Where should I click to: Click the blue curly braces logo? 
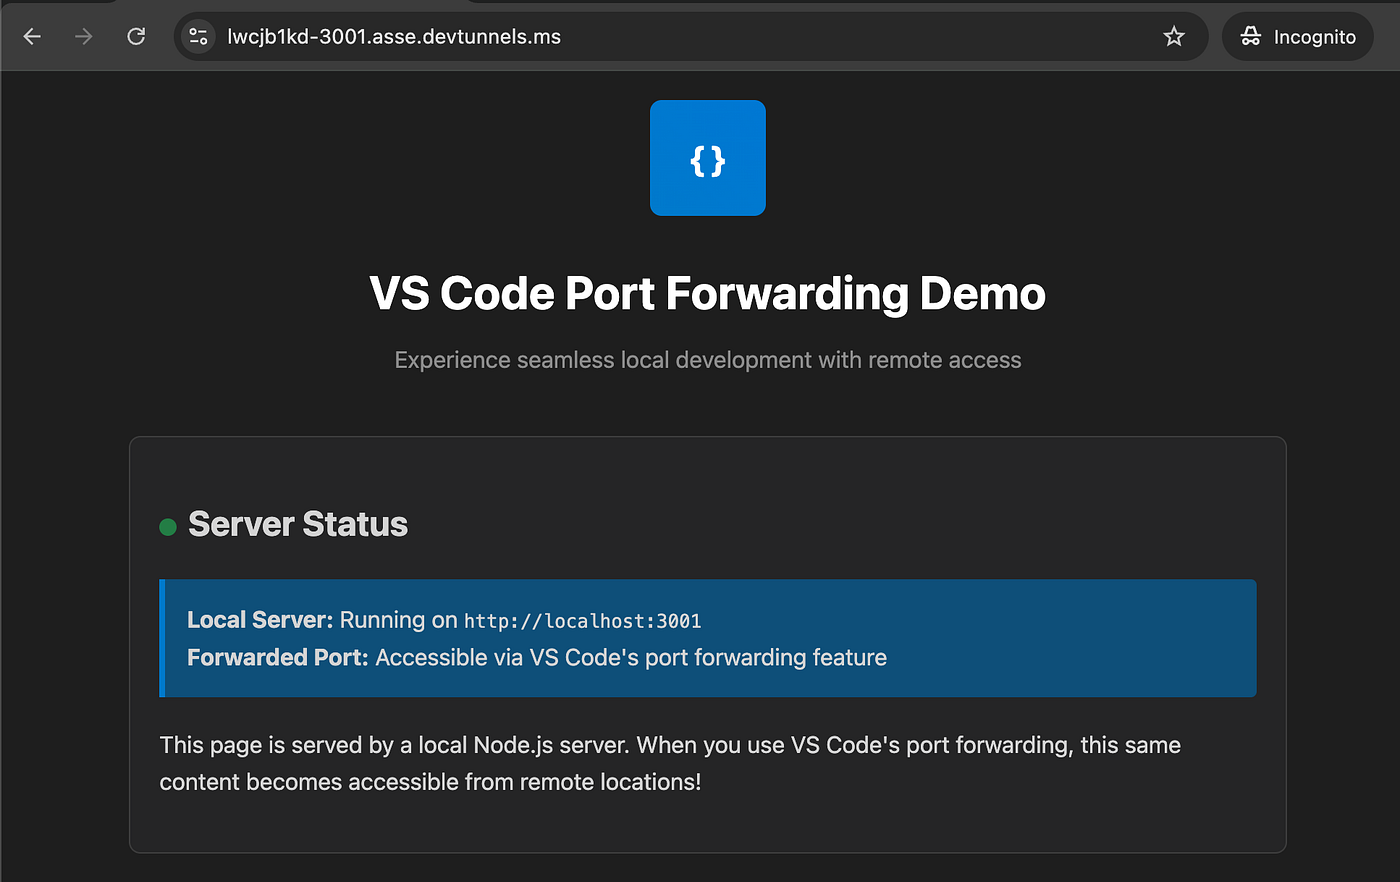pos(708,158)
